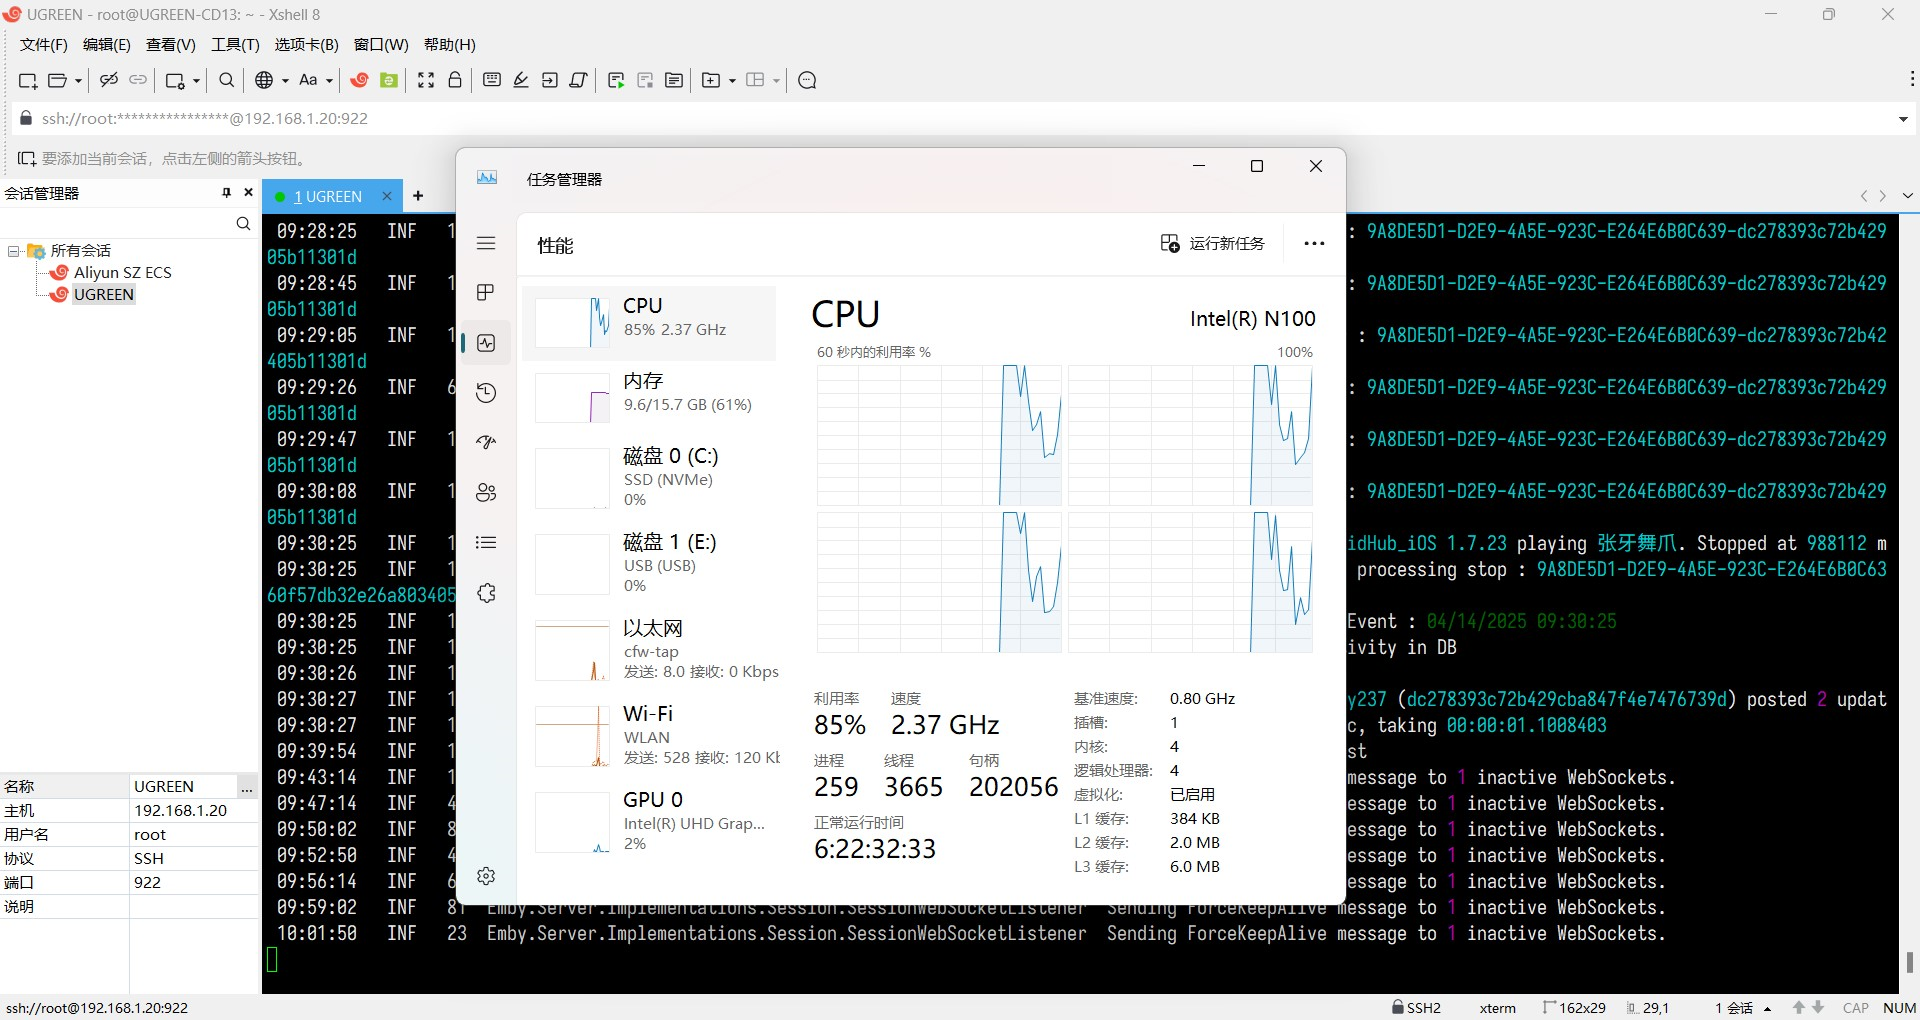Toggle the pin on 会话管理器 panel
The width and height of the screenshot is (1920, 1020).
pyautogui.click(x=227, y=192)
